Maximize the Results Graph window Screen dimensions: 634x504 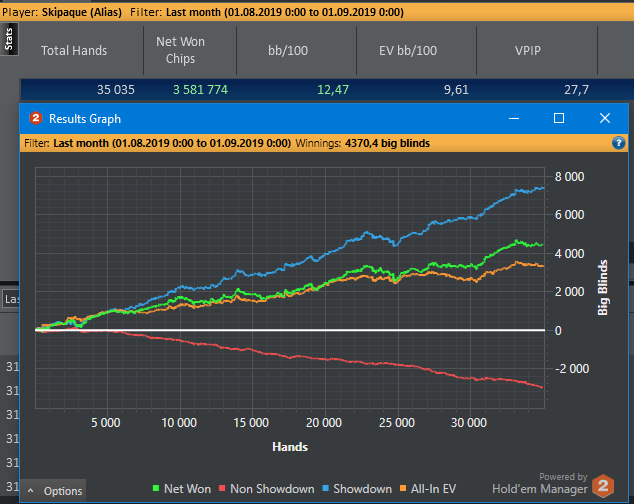click(559, 118)
